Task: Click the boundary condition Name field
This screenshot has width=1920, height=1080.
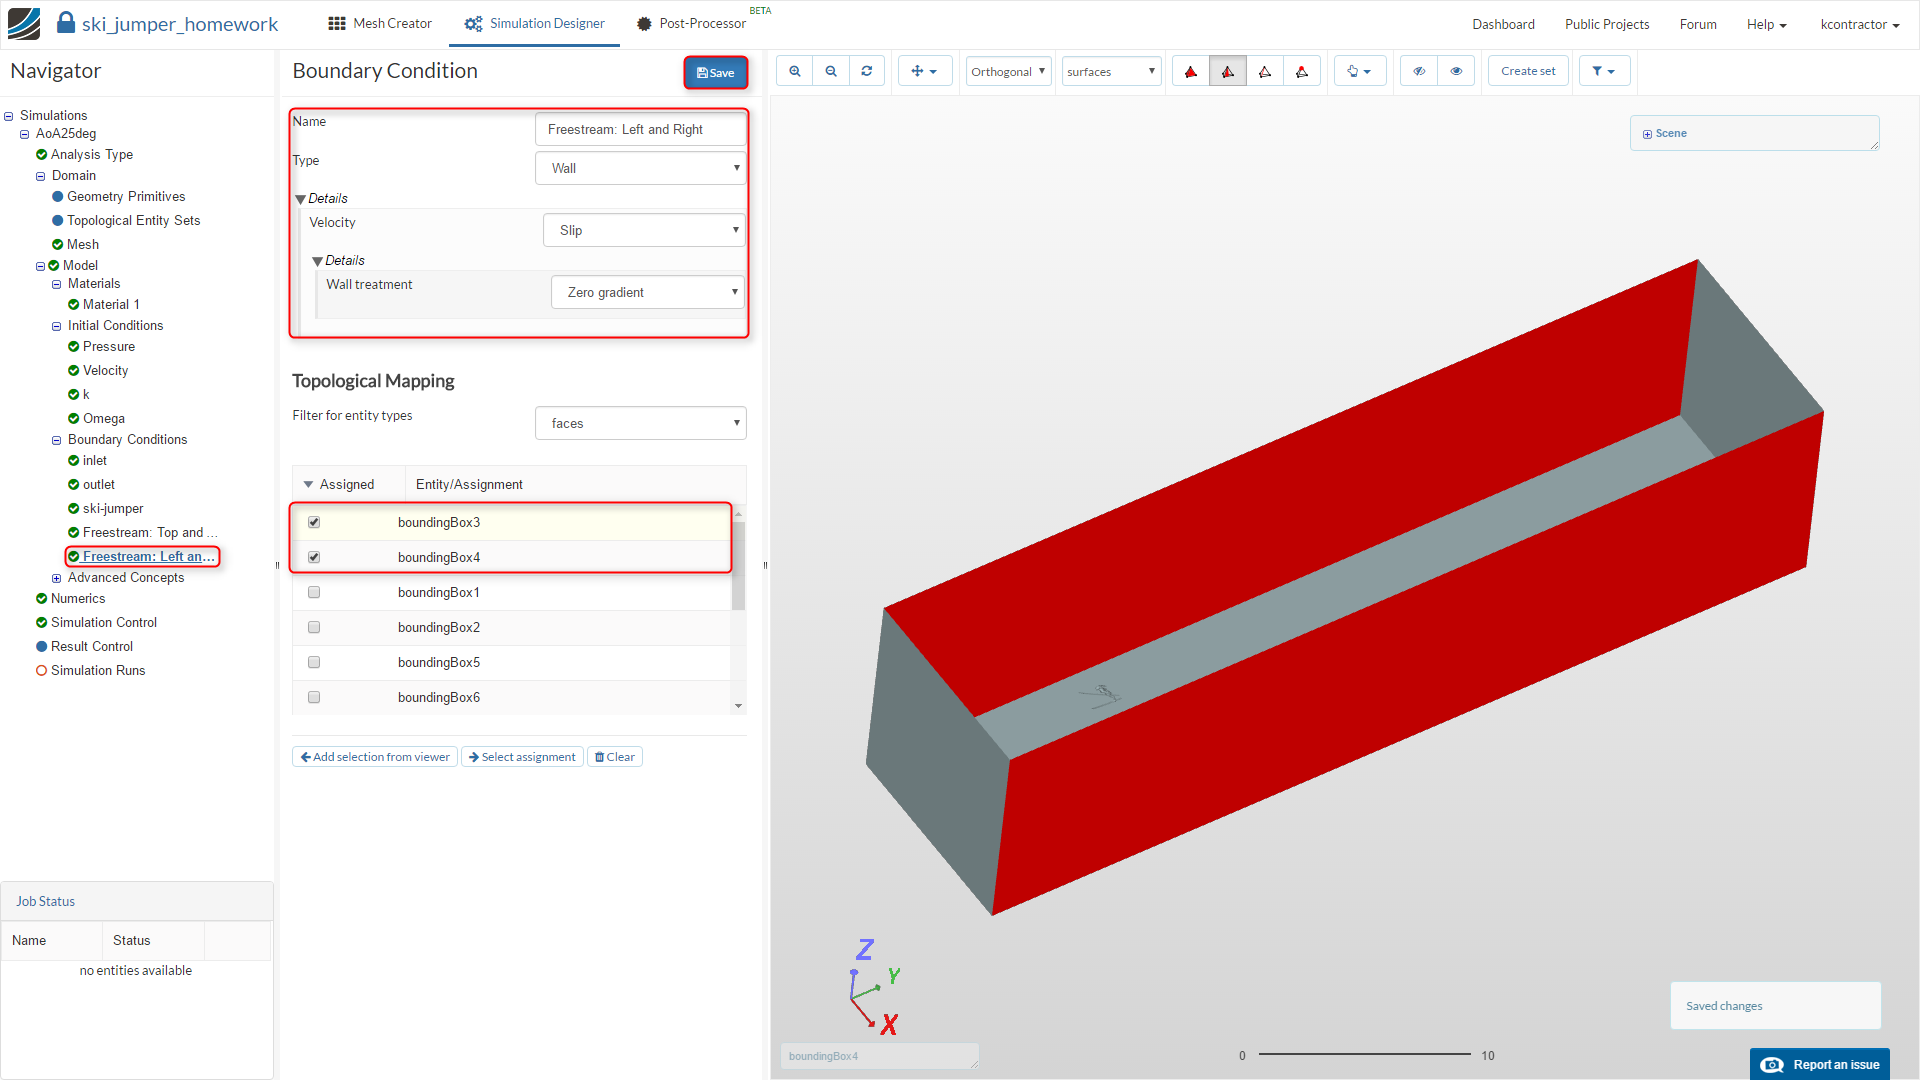Action: click(640, 129)
